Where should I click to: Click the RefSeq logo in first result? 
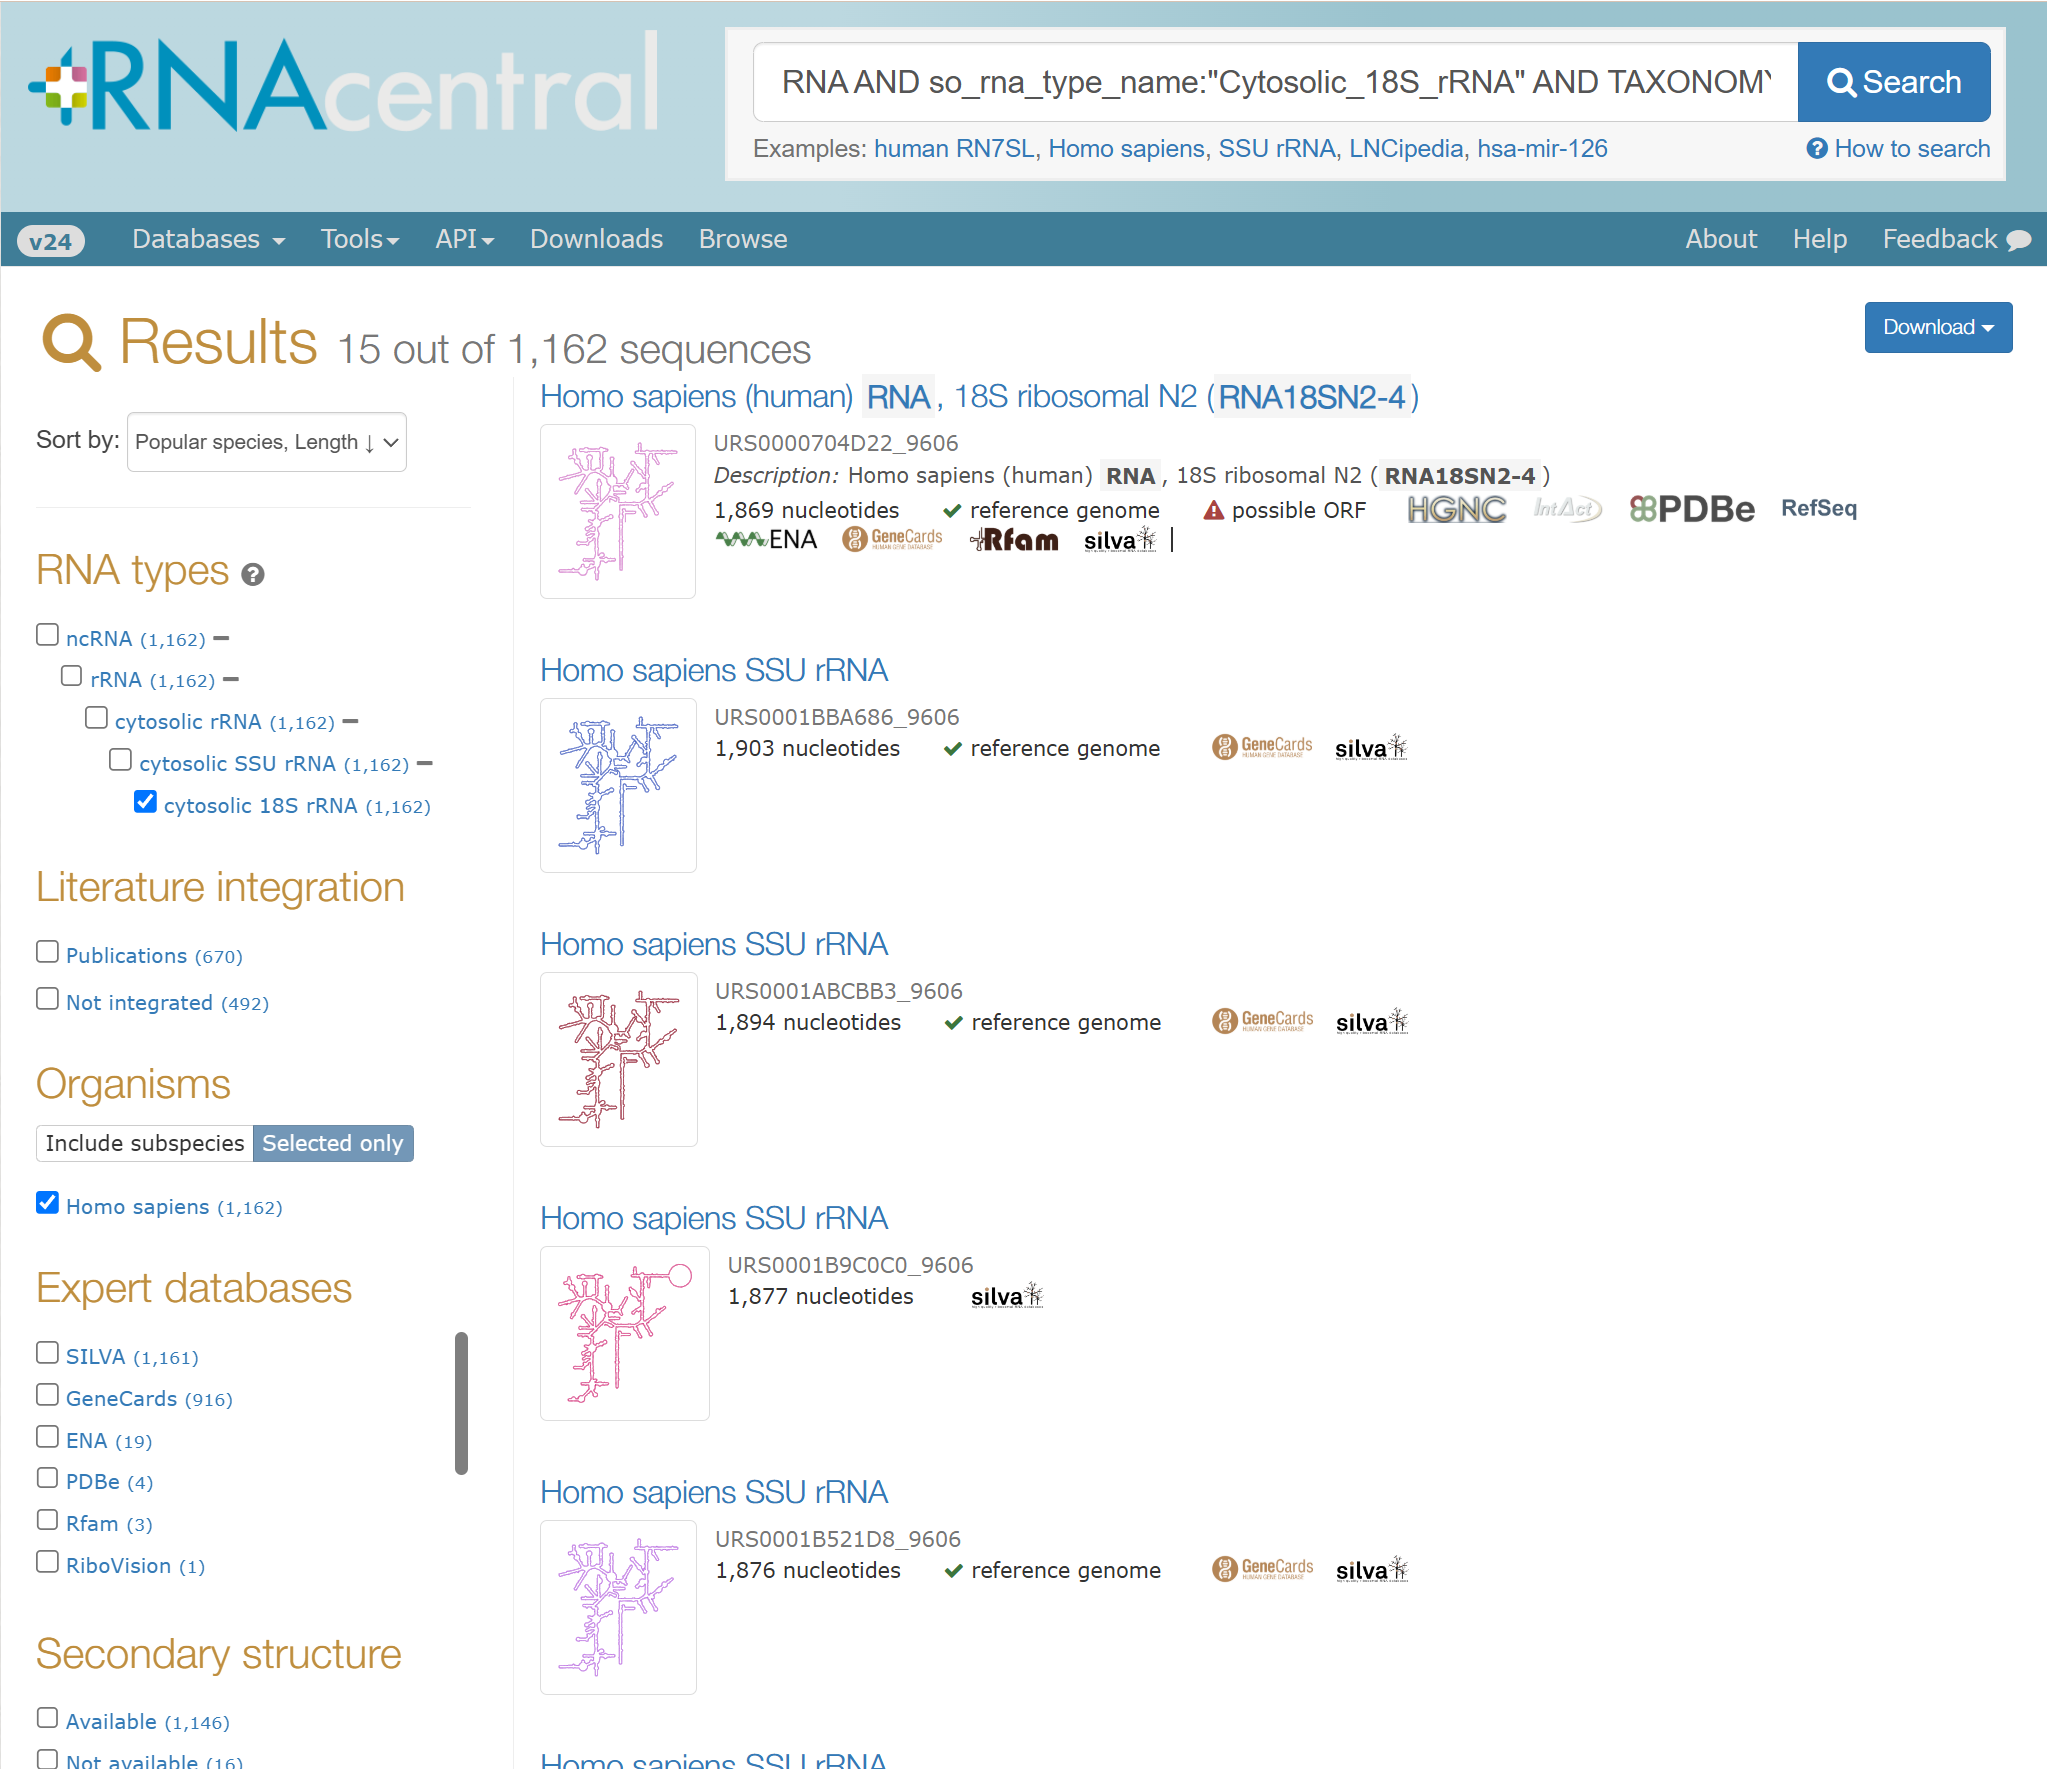tap(1818, 508)
